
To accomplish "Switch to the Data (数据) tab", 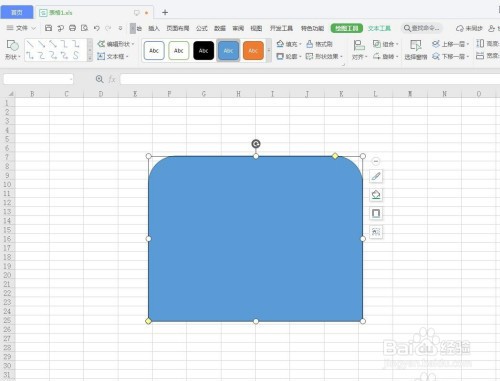I will click(220, 28).
